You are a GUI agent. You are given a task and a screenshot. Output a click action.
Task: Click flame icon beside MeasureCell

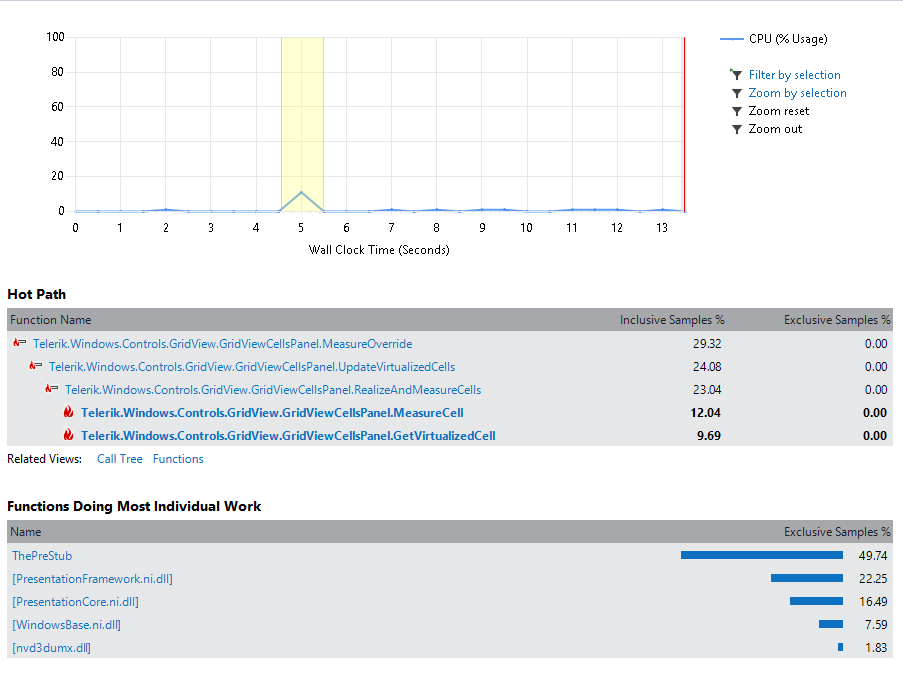[68, 412]
